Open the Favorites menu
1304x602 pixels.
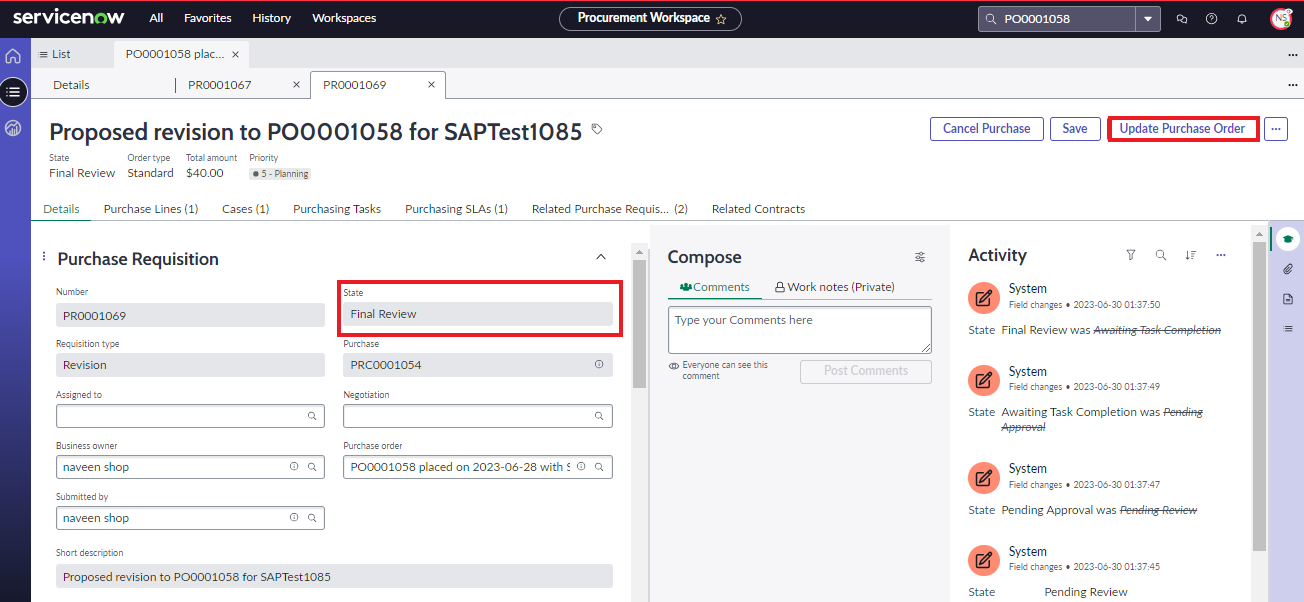tap(208, 18)
